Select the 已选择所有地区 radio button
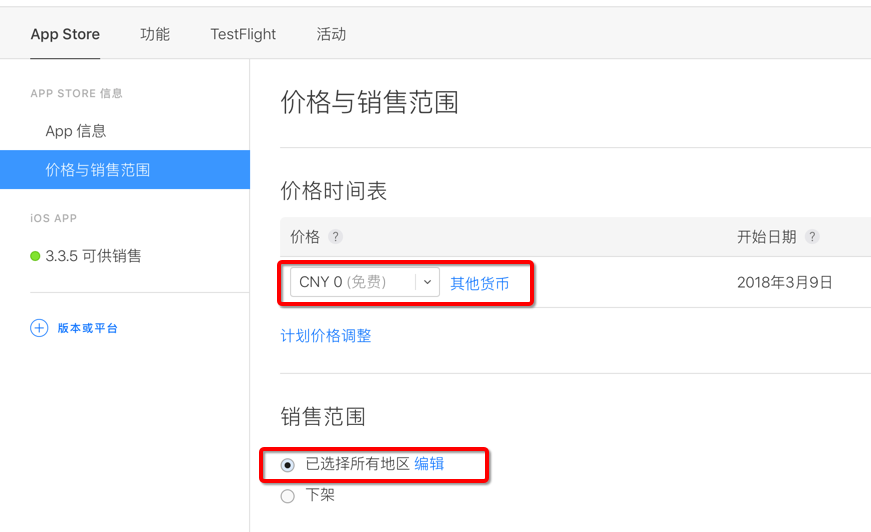 click(x=287, y=465)
